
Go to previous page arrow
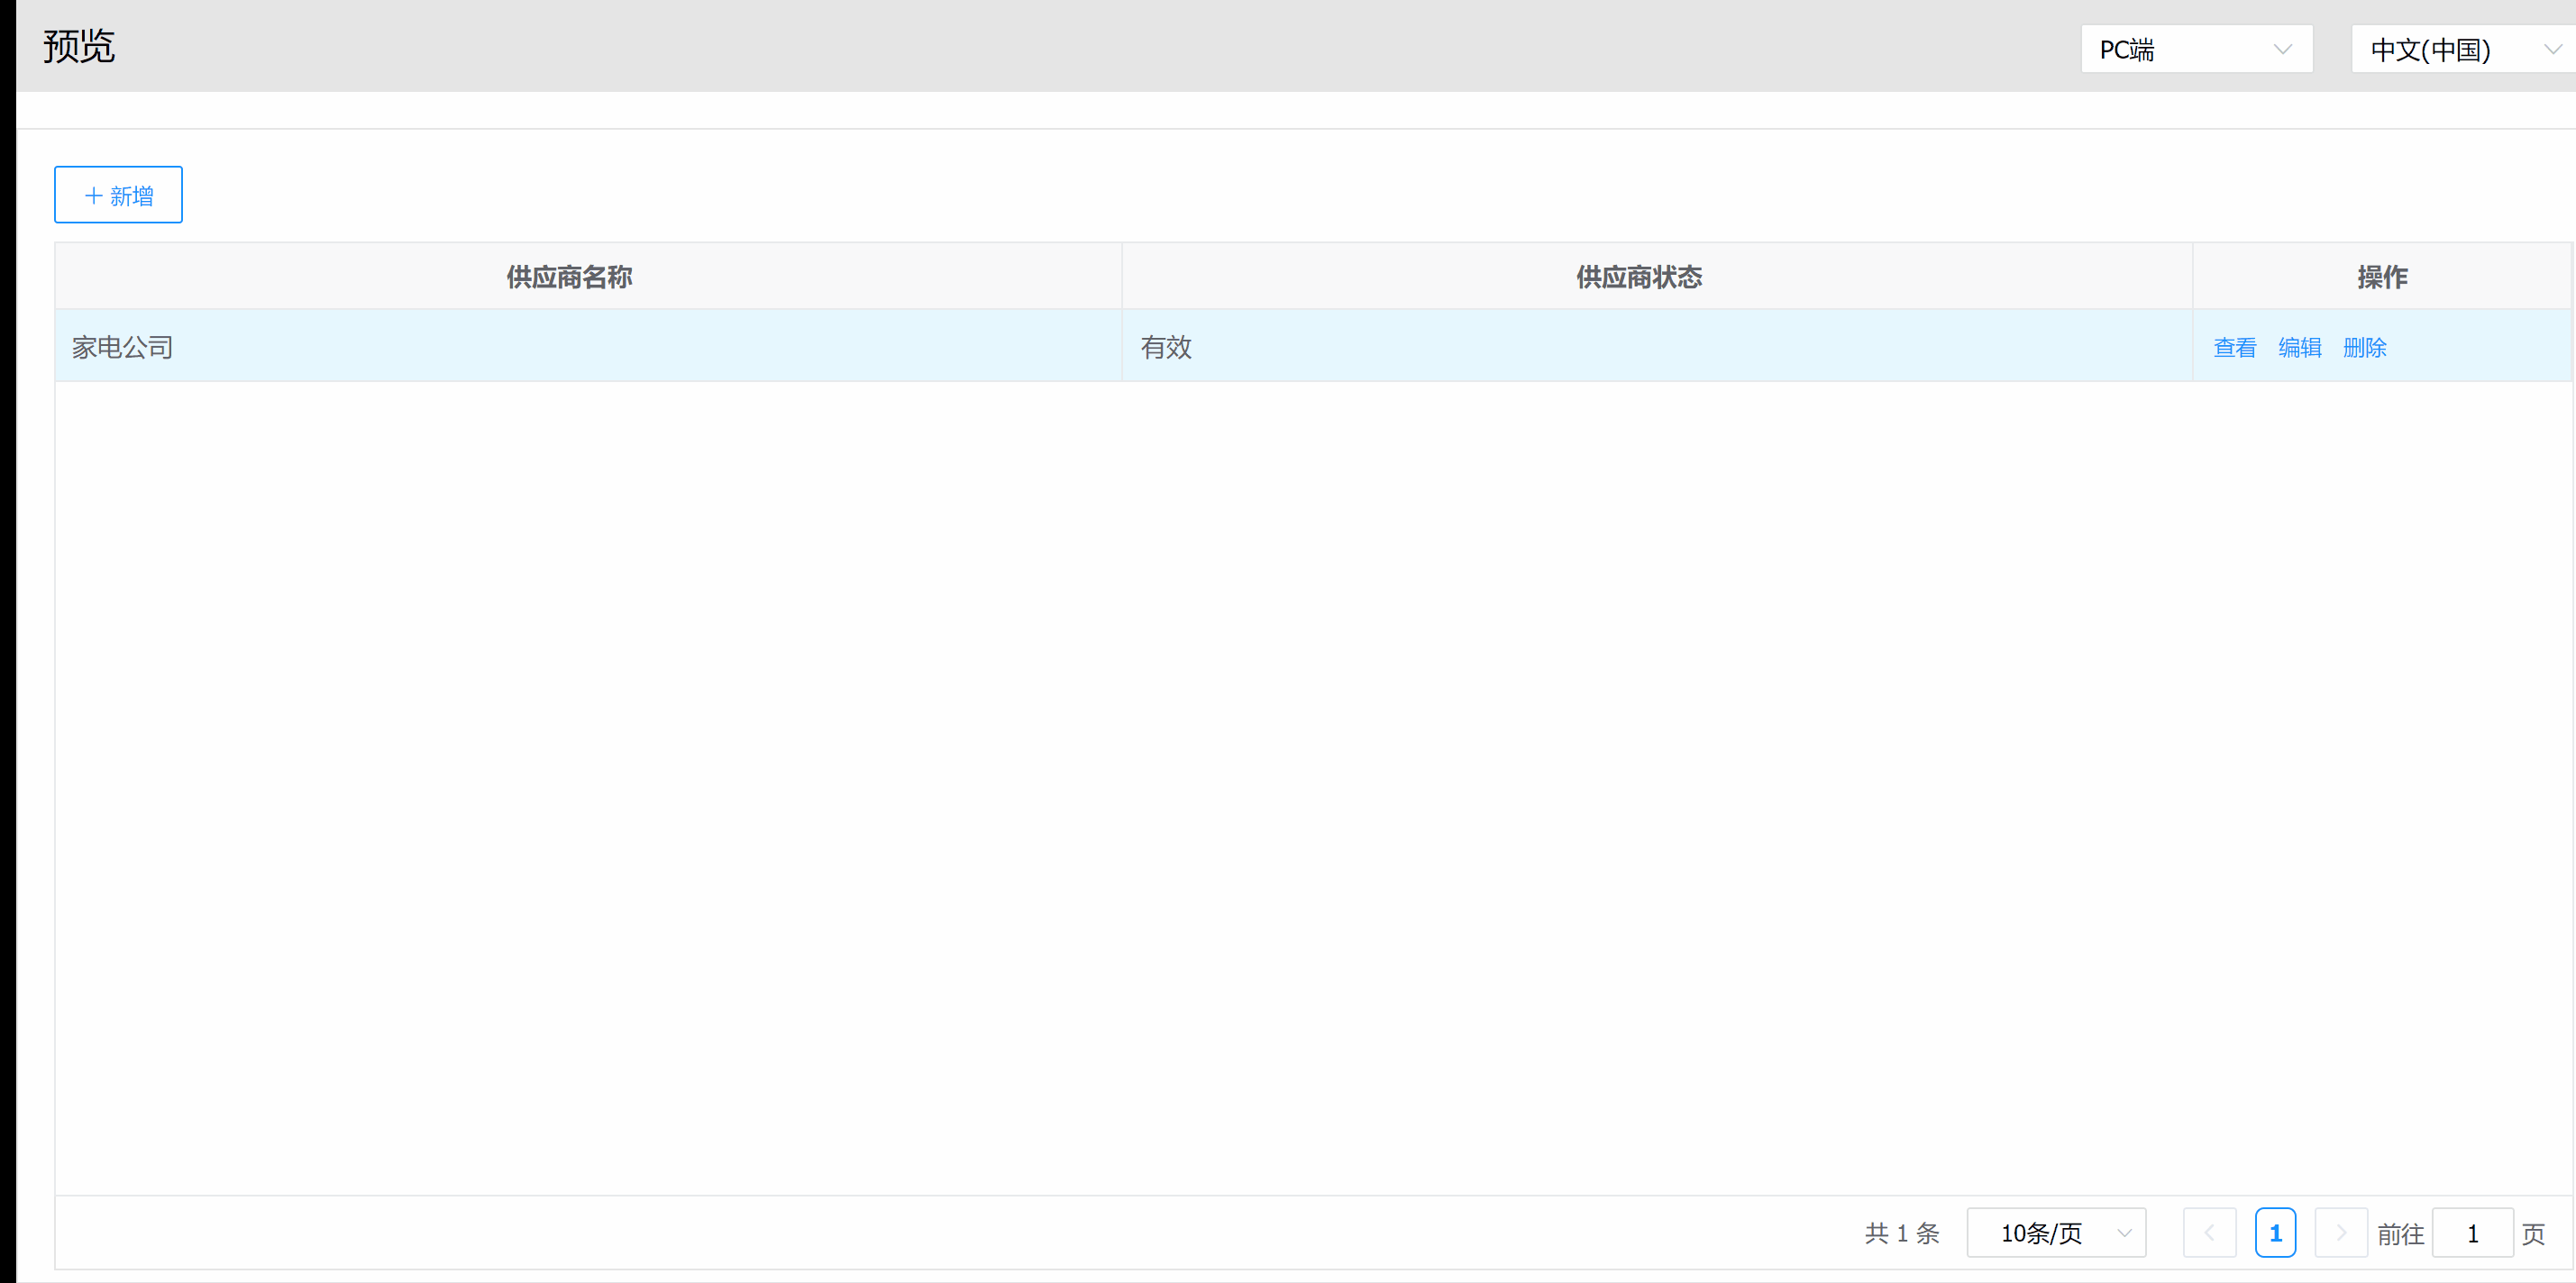click(x=2209, y=1233)
